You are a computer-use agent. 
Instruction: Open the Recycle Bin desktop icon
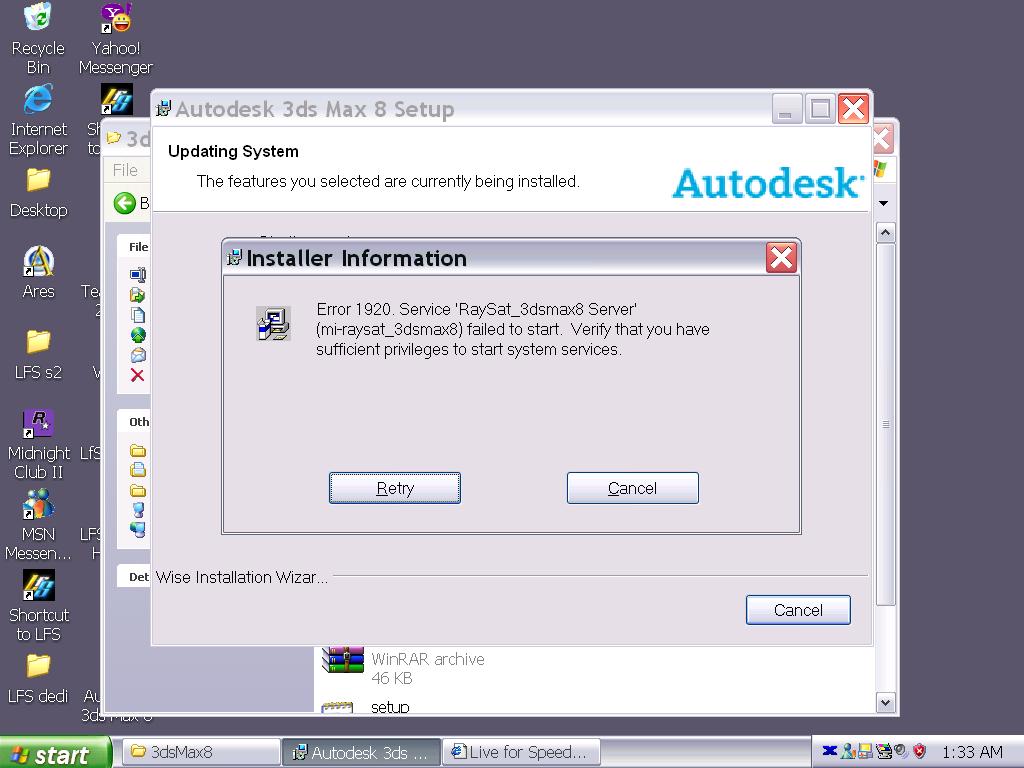pyautogui.click(x=38, y=39)
